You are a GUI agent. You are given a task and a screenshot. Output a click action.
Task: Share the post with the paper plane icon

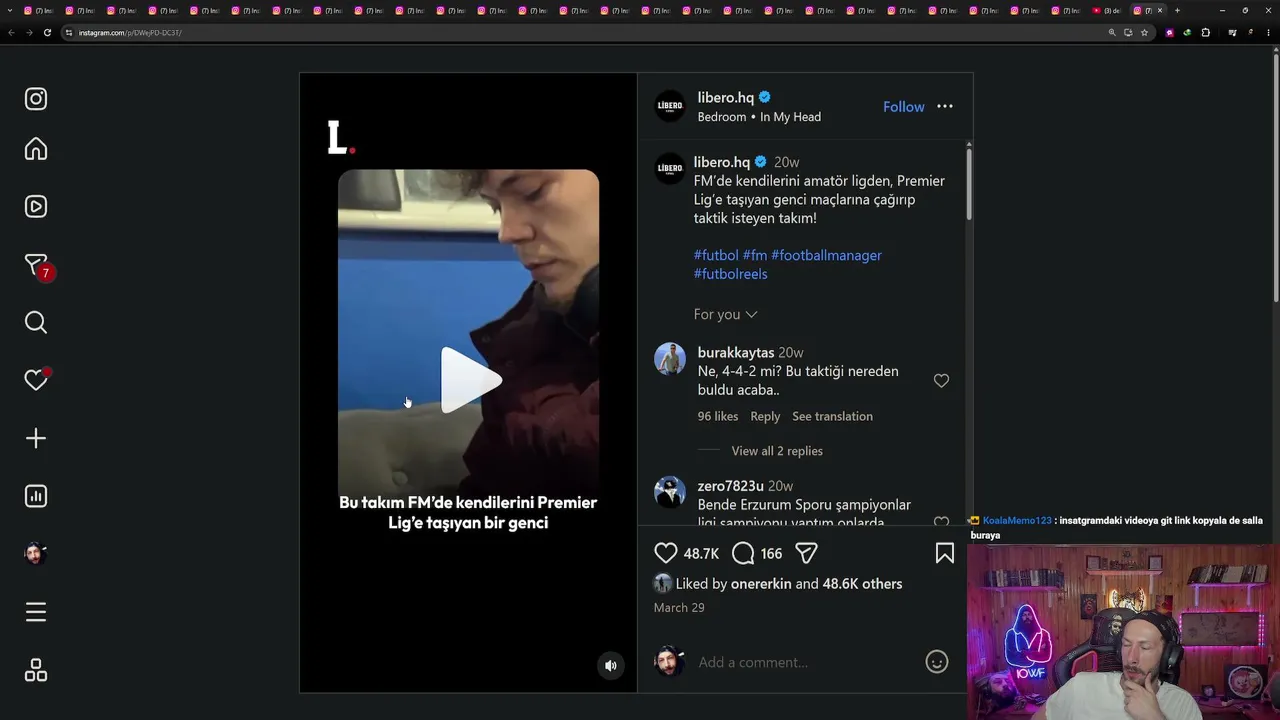point(807,553)
